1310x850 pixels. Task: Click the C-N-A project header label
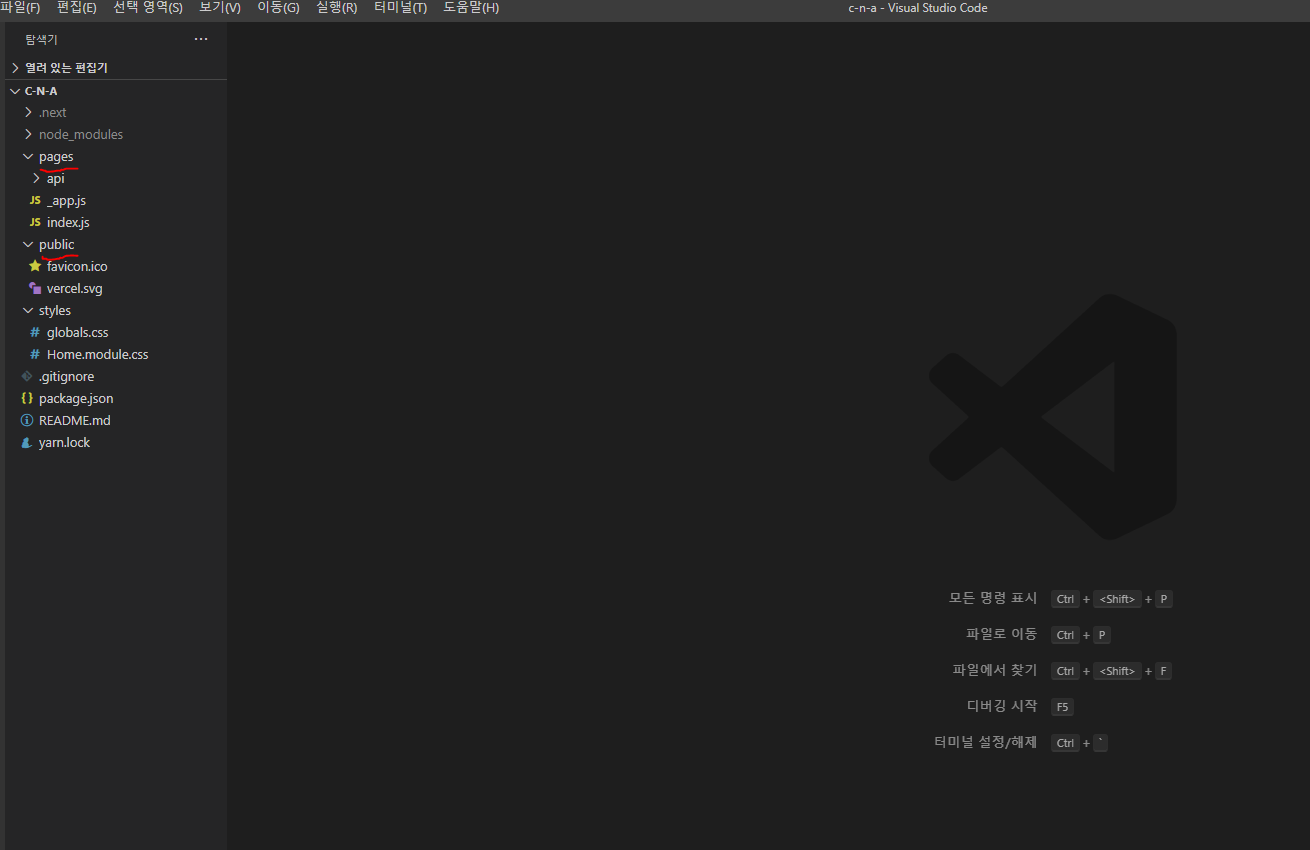[41, 91]
